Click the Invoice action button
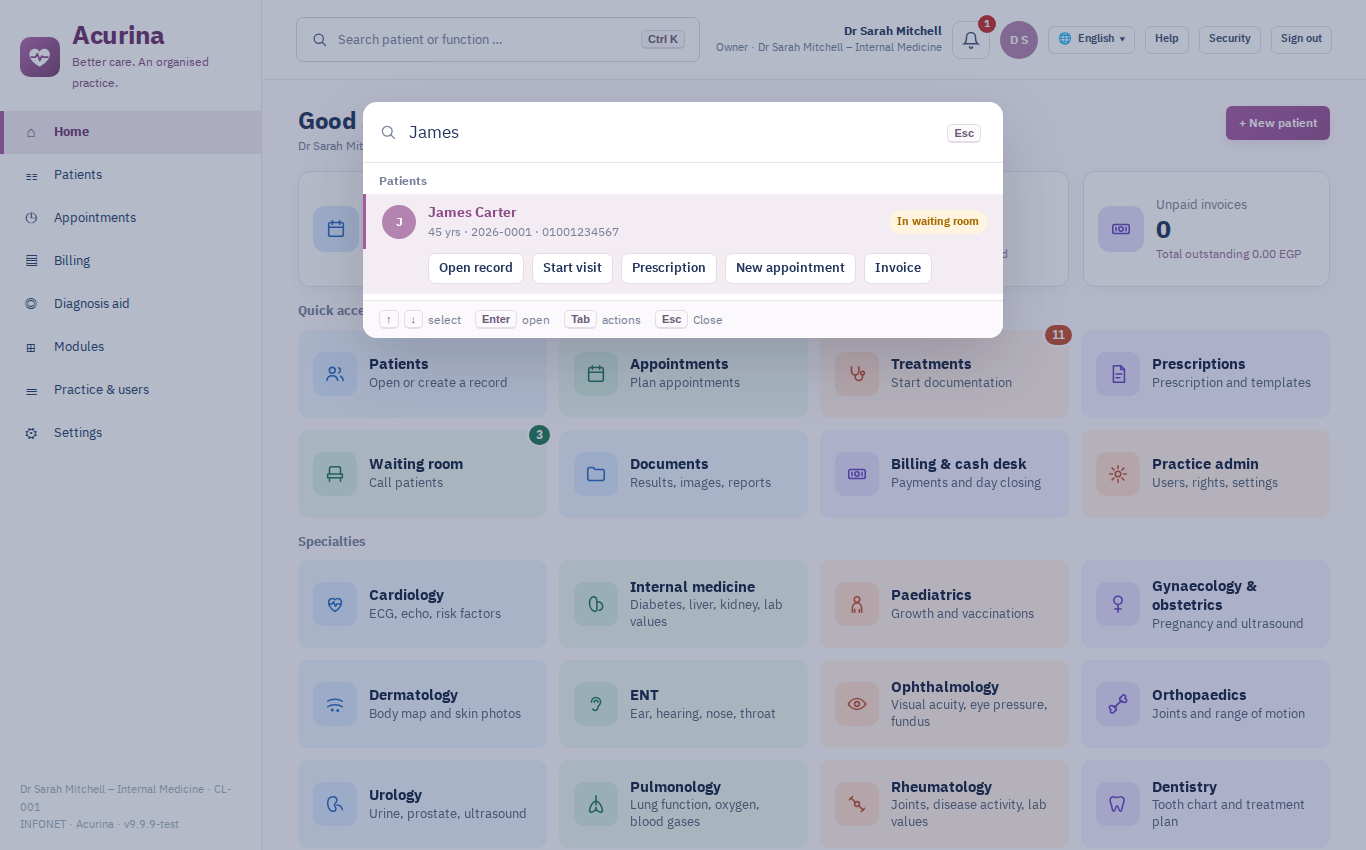 898,268
